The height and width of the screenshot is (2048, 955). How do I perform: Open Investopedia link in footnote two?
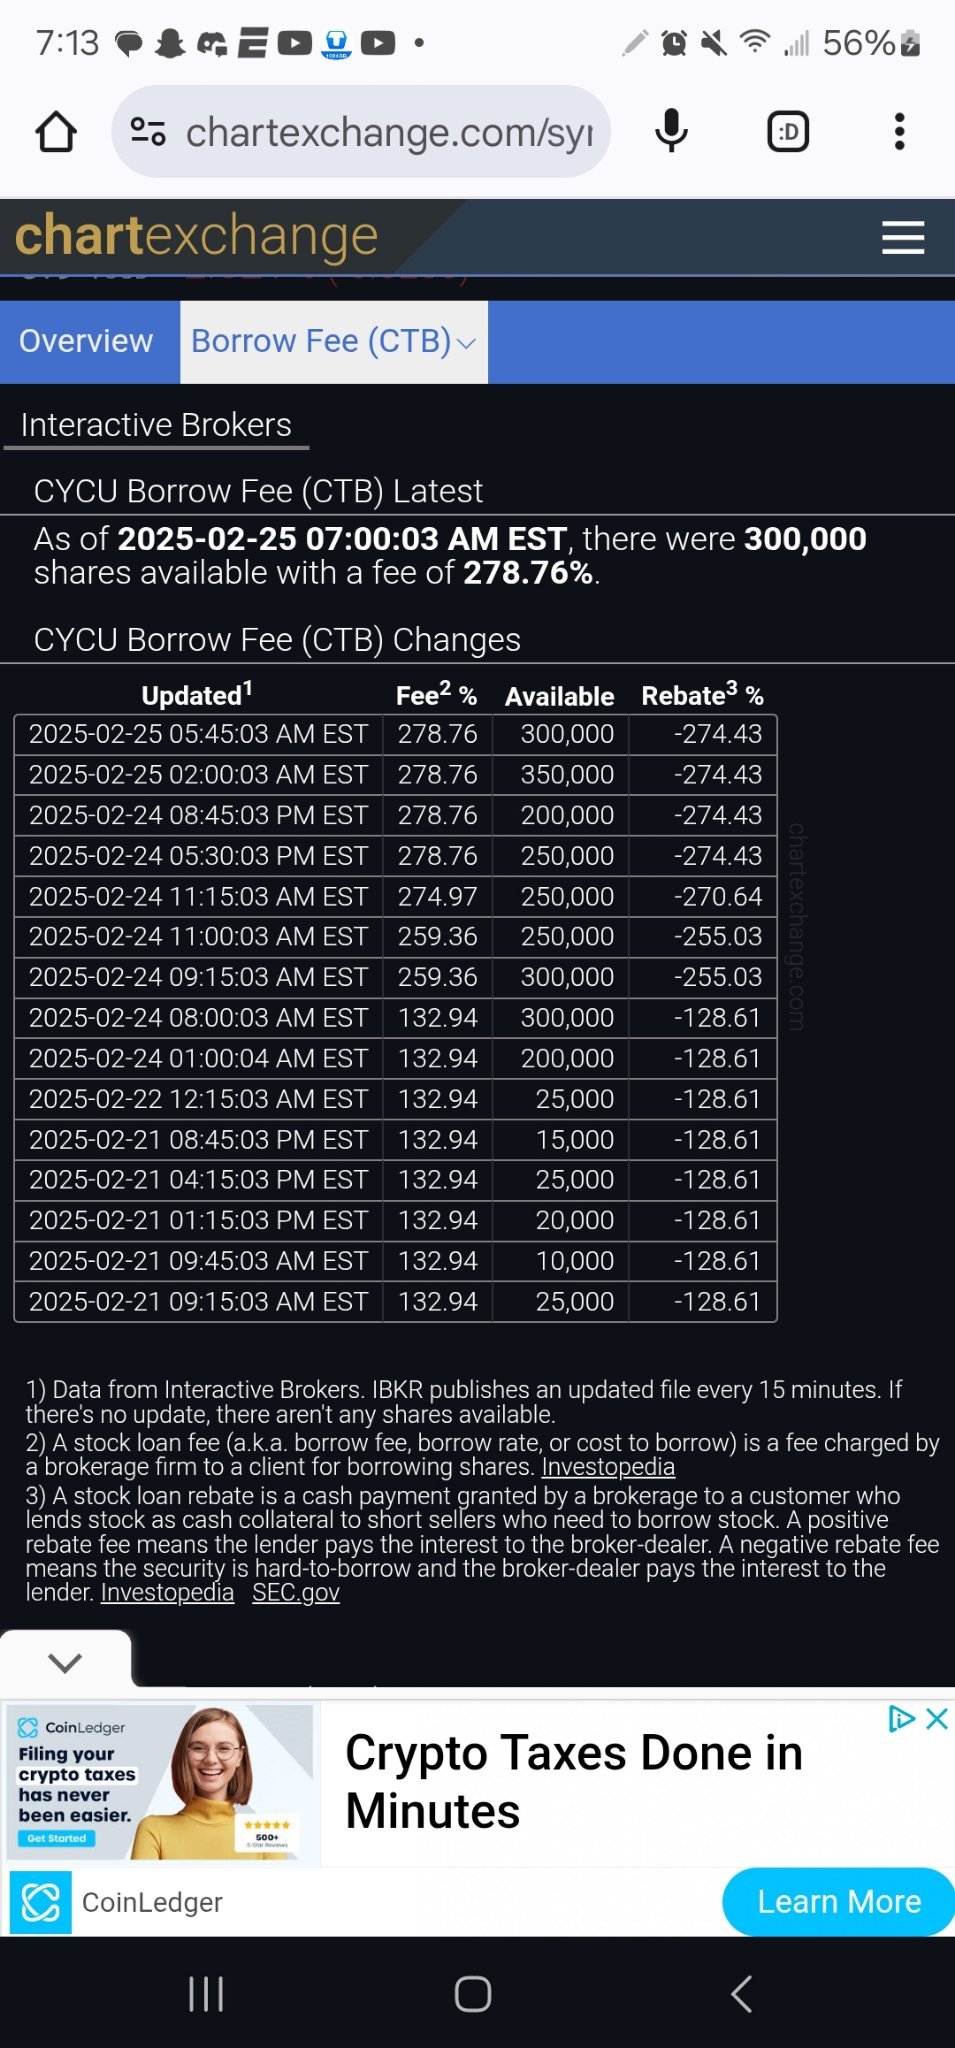tap(608, 1467)
